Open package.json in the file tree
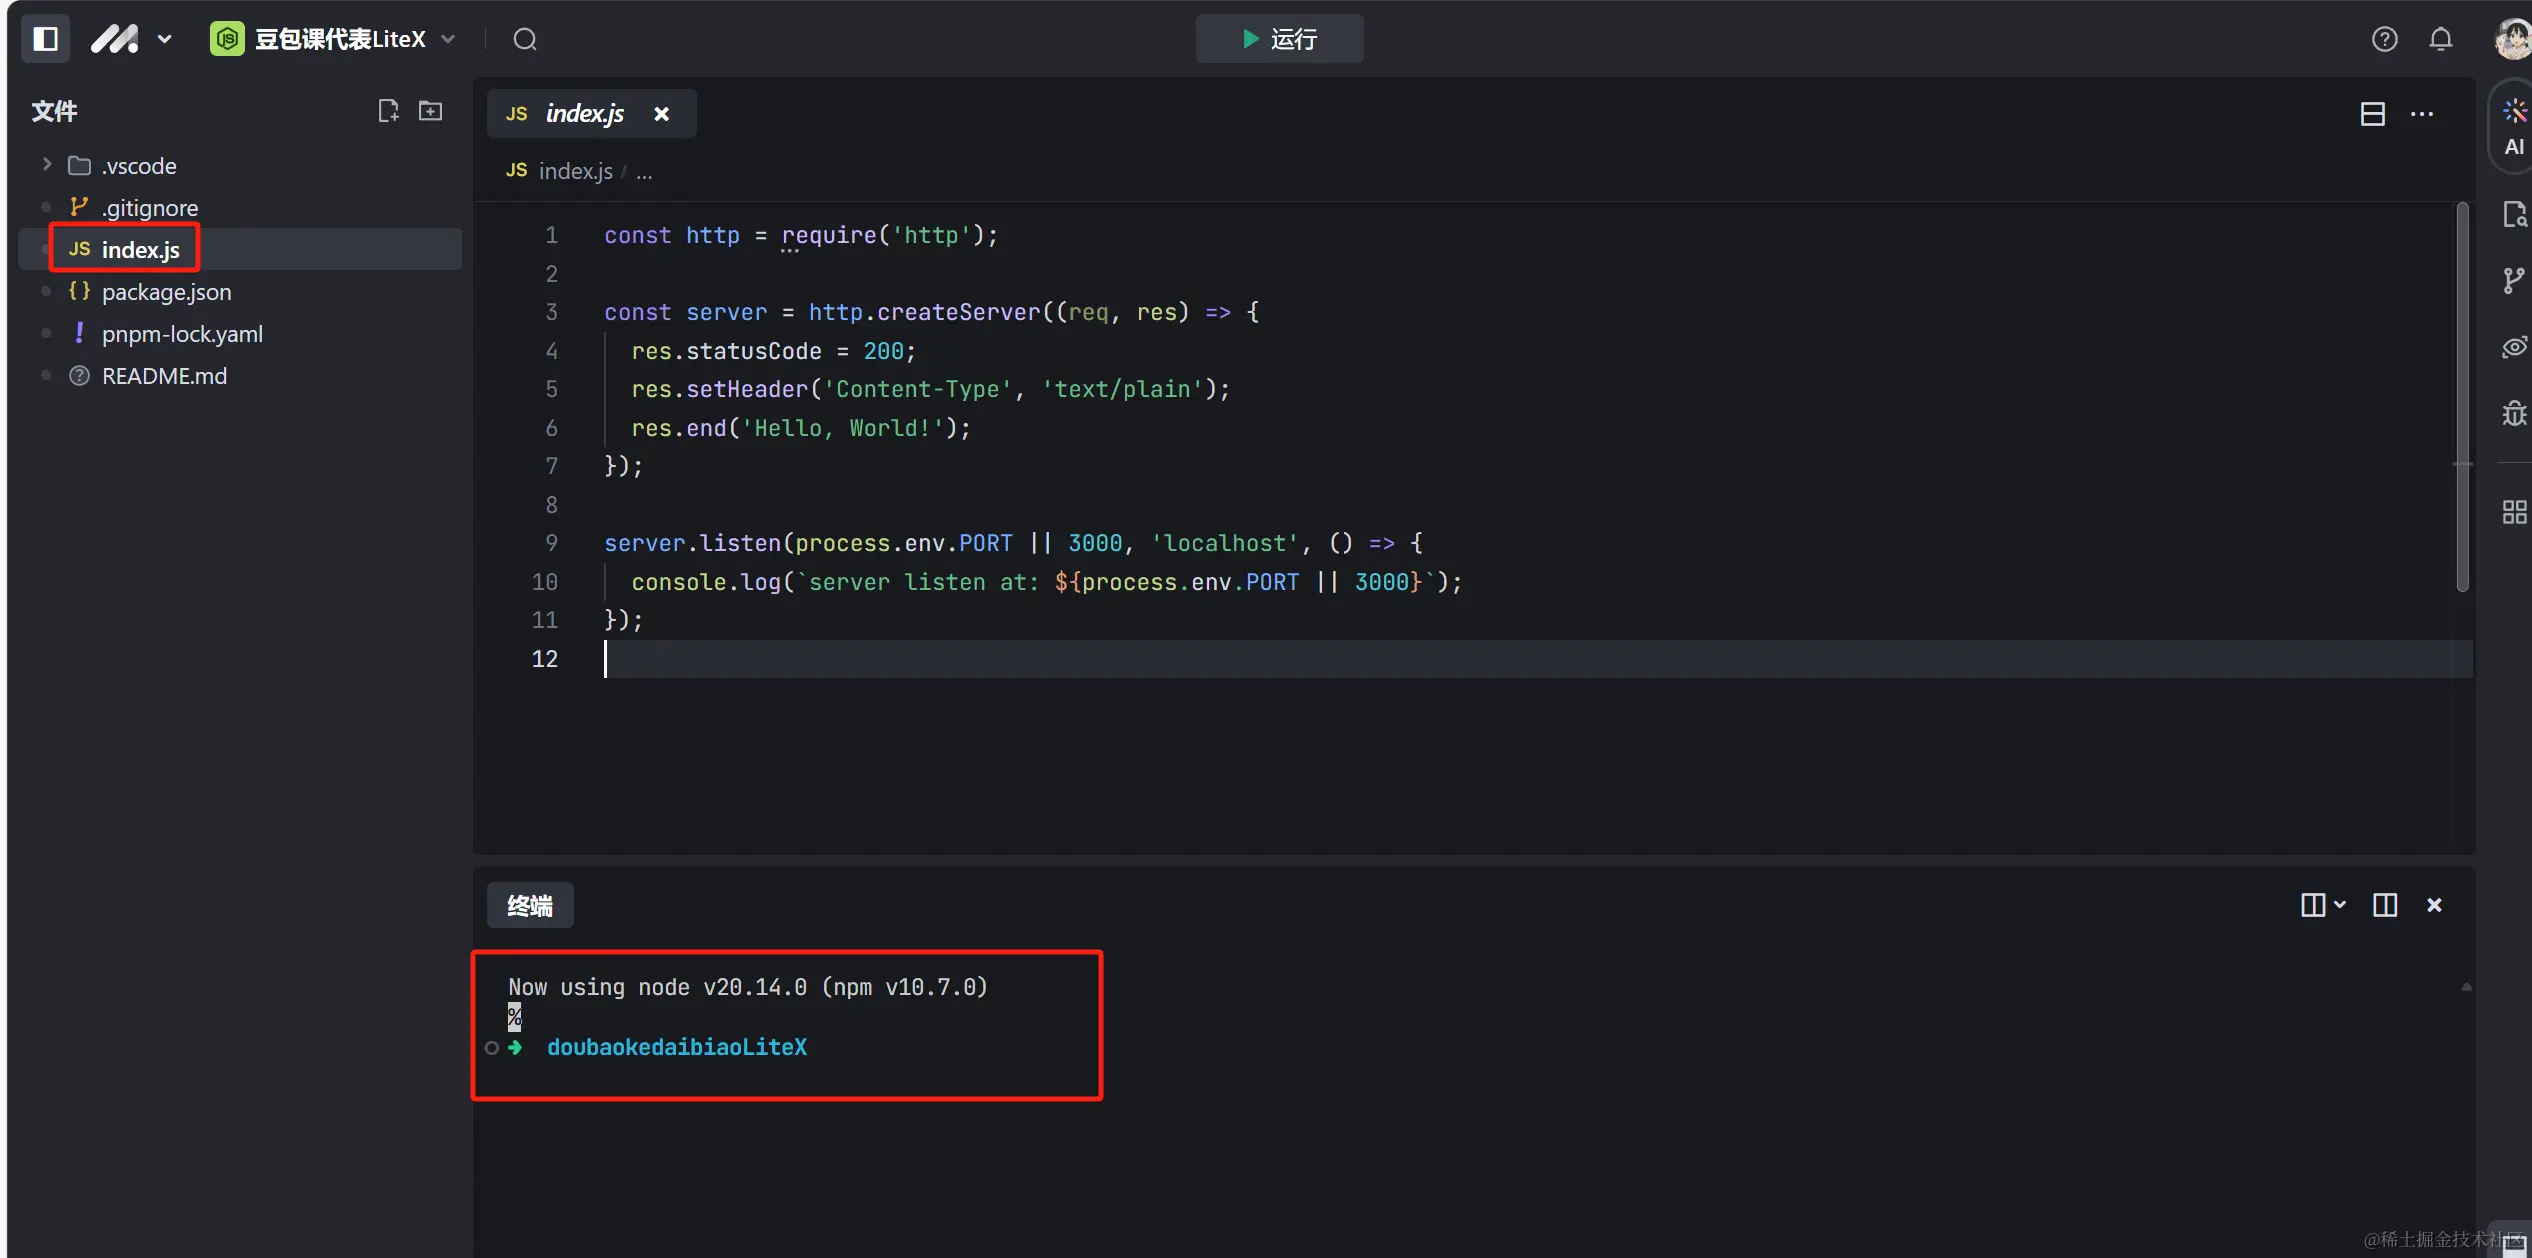2532x1258 pixels. coord(166,292)
